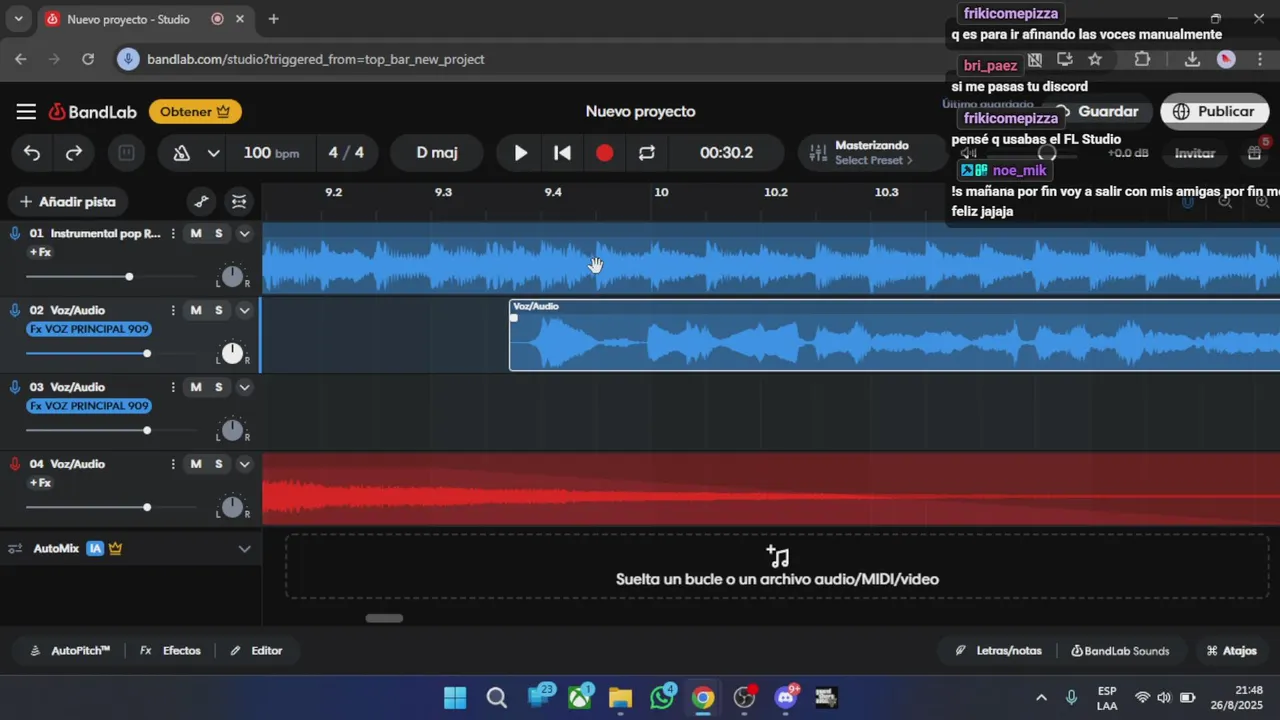
Task: Expand track 02 chevron dropdown
Action: tap(244, 310)
